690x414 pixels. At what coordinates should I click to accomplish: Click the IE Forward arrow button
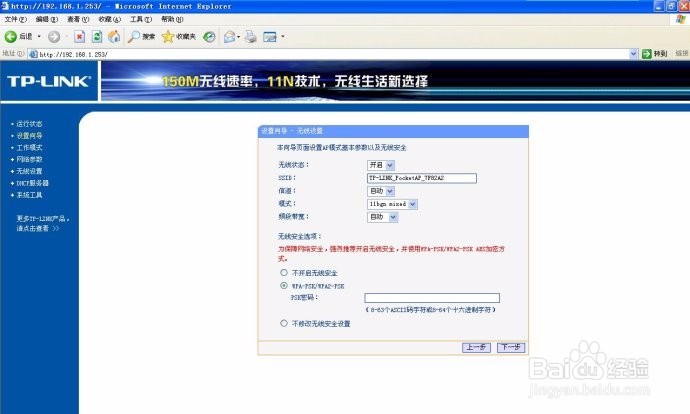coord(54,37)
